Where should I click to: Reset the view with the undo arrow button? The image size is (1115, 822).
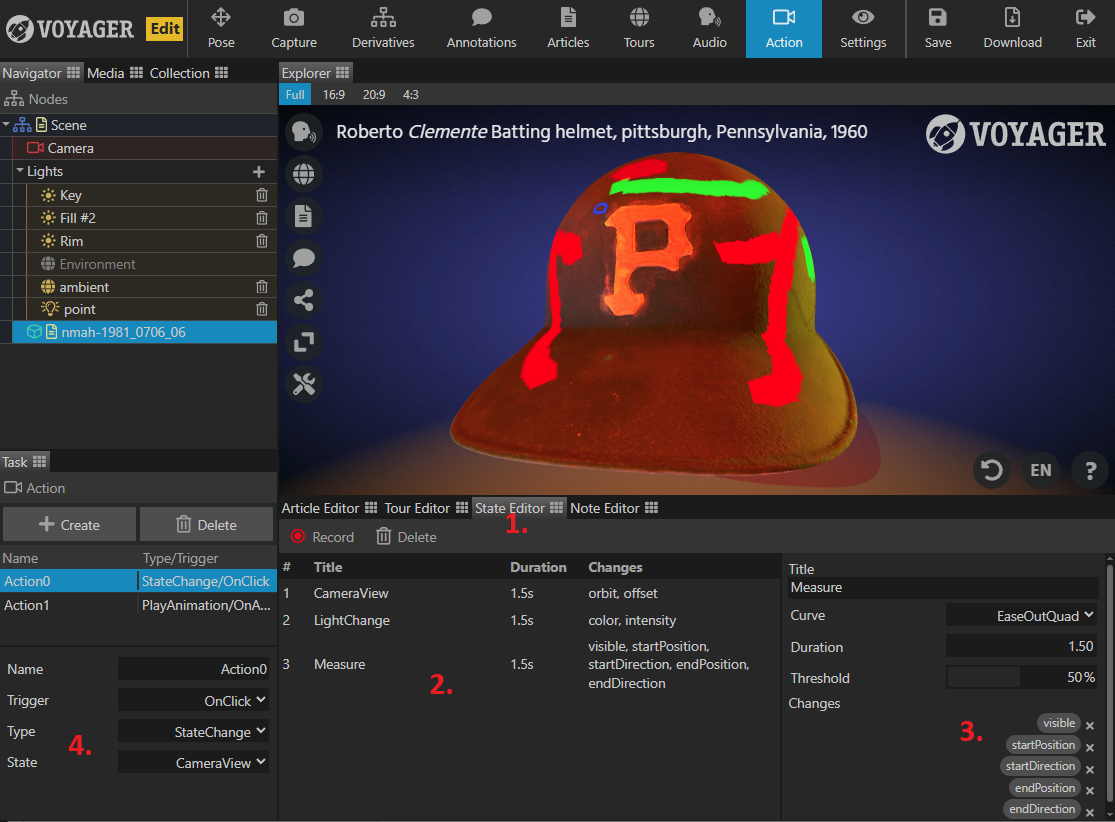click(x=991, y=470)
